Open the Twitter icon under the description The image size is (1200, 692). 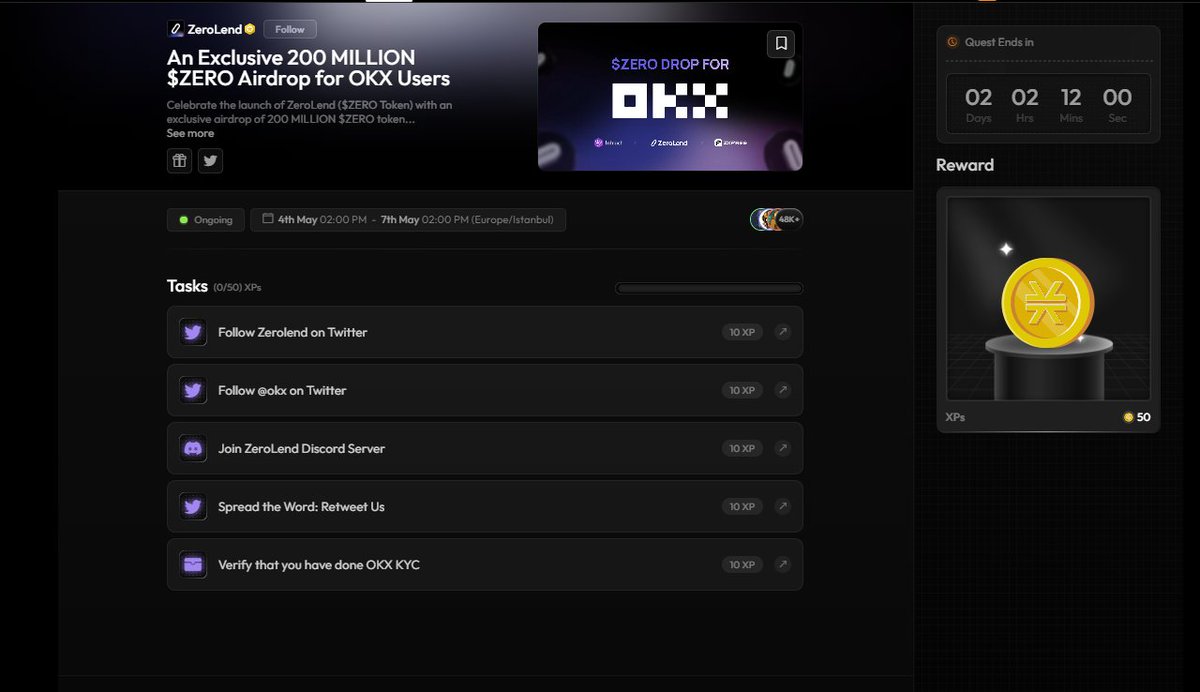coord(210,160)
